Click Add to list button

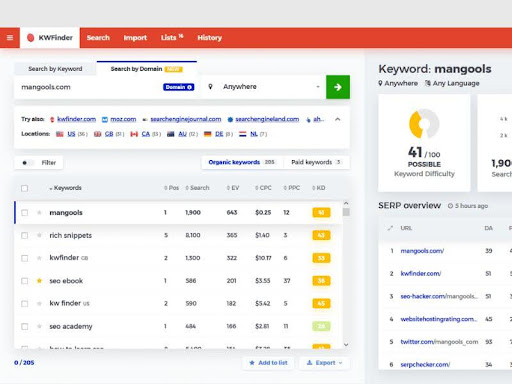click(x=268, y=363)
